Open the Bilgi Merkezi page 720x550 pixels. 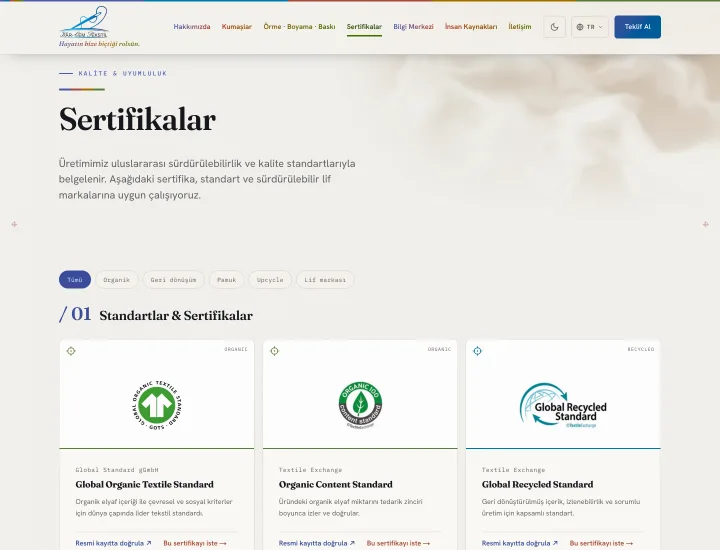coord(413,27)
